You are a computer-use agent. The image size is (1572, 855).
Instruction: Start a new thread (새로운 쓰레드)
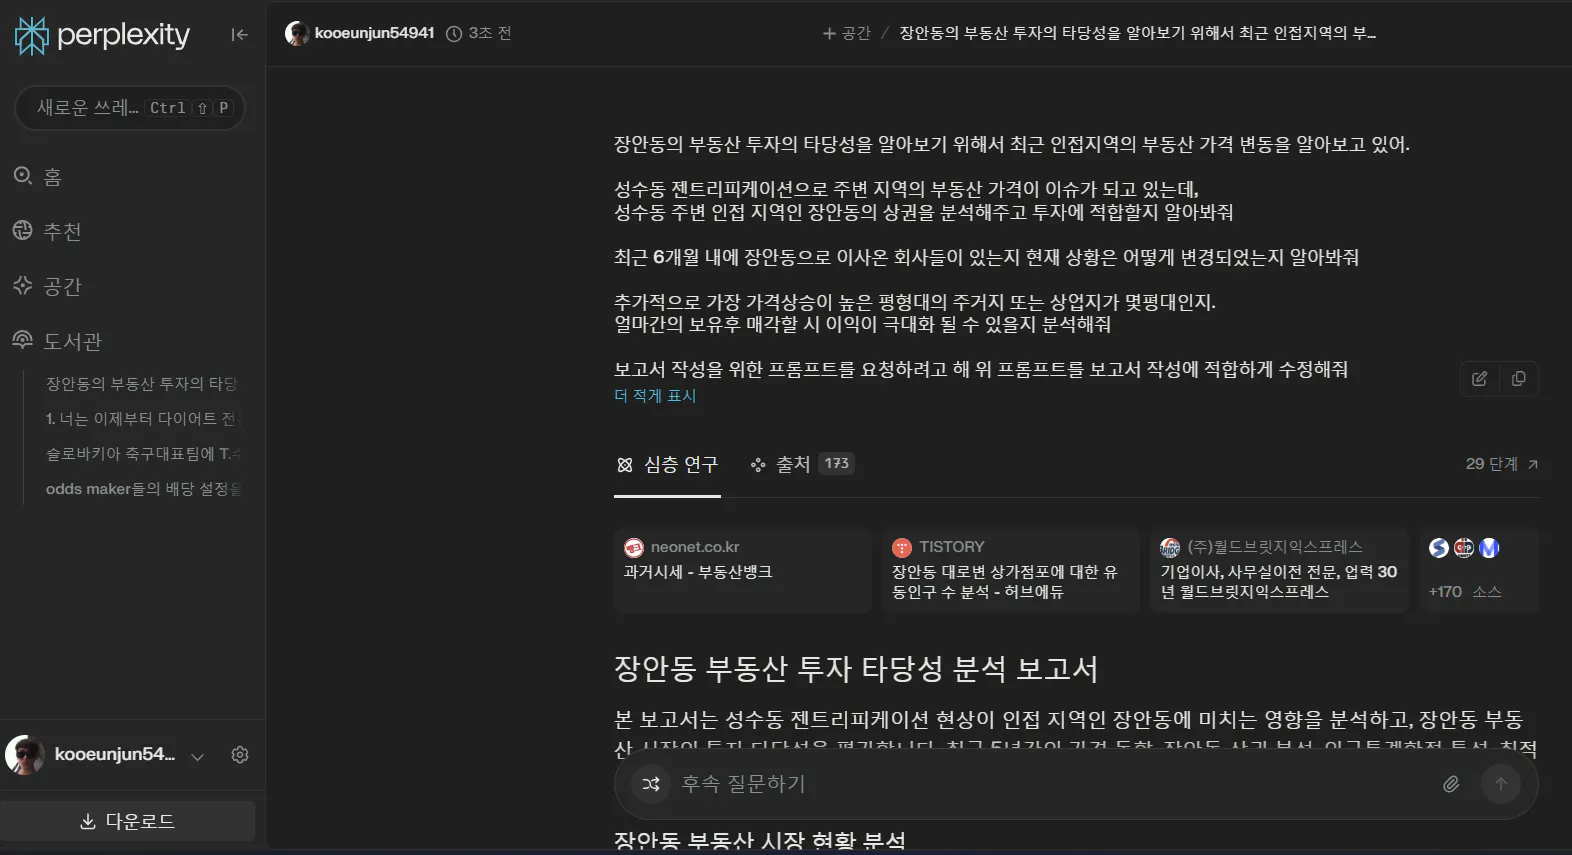point(130,108)
